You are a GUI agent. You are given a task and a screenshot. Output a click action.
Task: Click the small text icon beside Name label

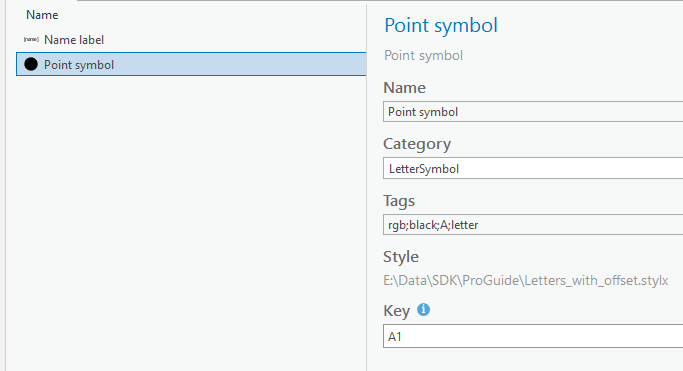(x=31, y=40)
